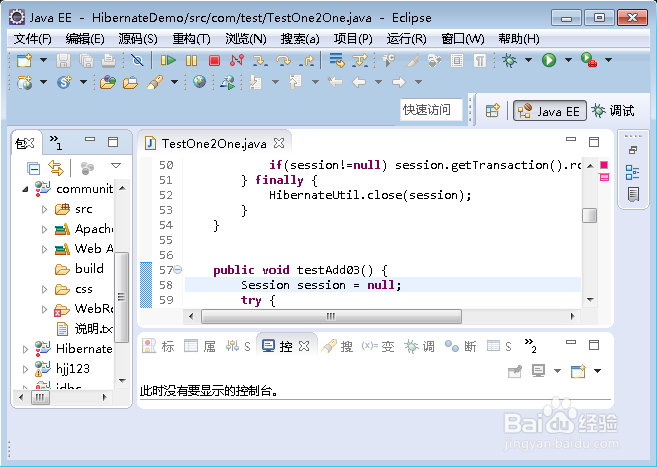Click the Debug bug icon
657x467 pixels.
(510, 60)
